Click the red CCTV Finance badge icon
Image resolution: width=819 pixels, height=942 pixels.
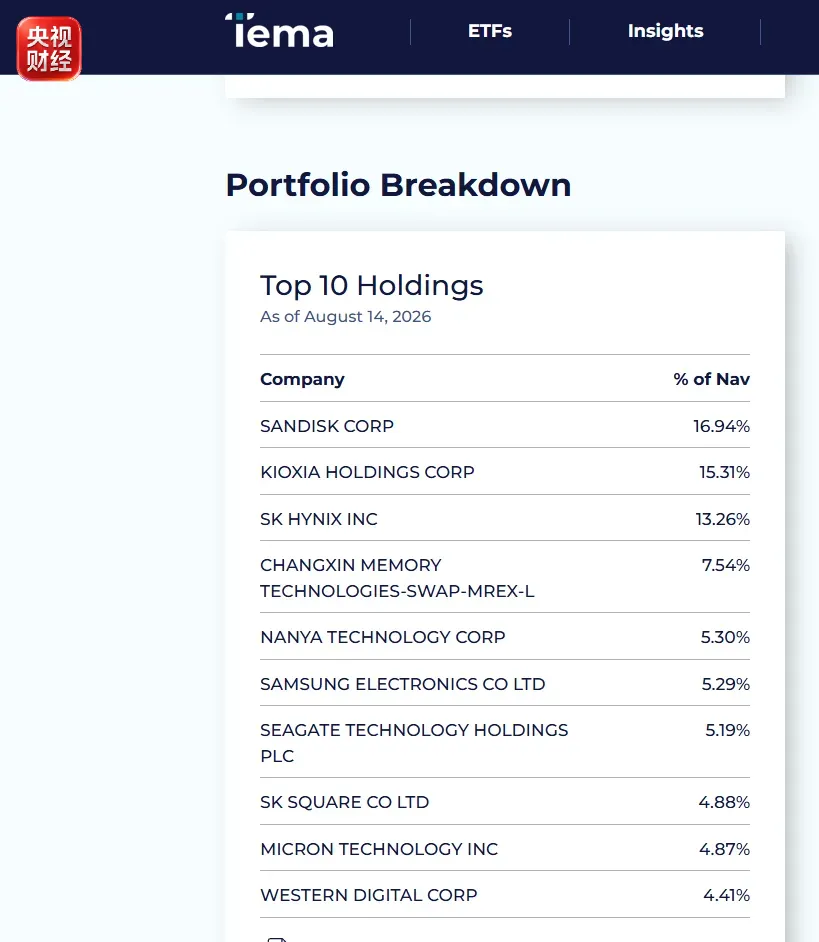tap(49, 49)
